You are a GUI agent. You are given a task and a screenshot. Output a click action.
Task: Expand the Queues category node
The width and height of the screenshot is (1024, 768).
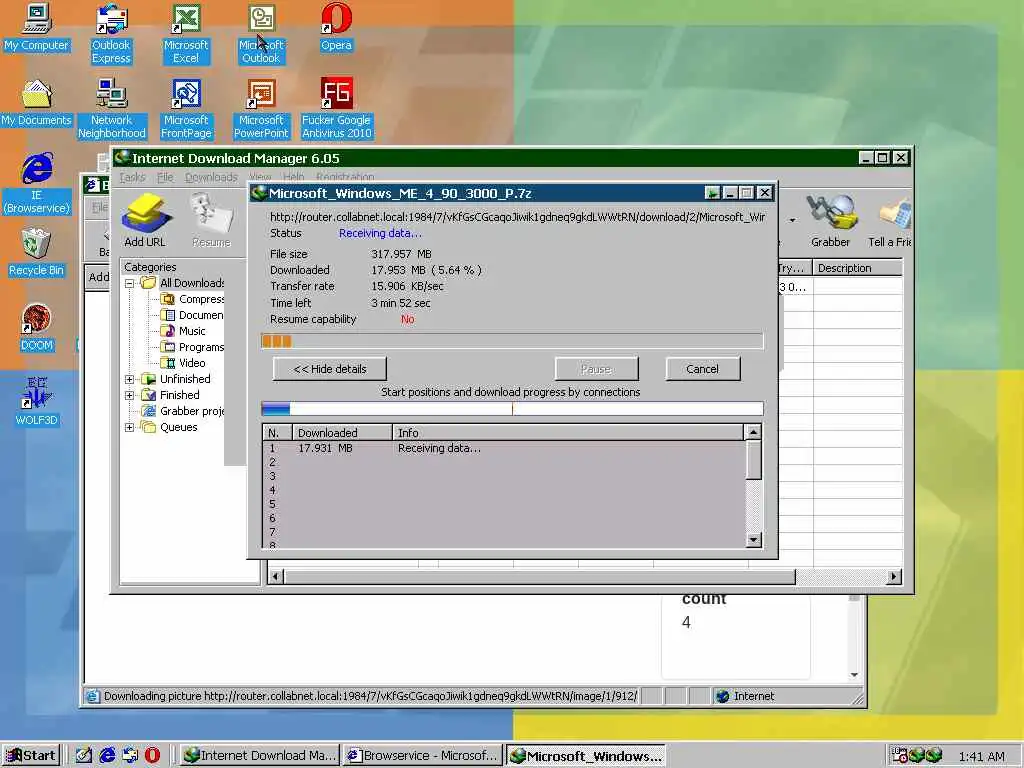pos(129,427)
